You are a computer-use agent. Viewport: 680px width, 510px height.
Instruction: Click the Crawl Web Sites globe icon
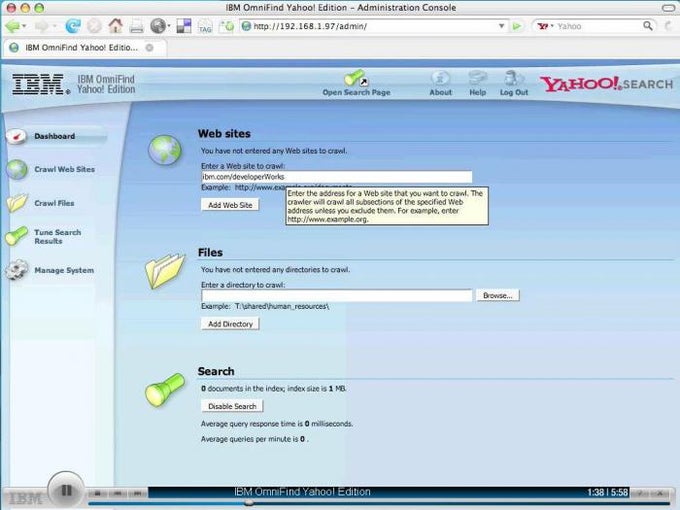pos(17,170)
